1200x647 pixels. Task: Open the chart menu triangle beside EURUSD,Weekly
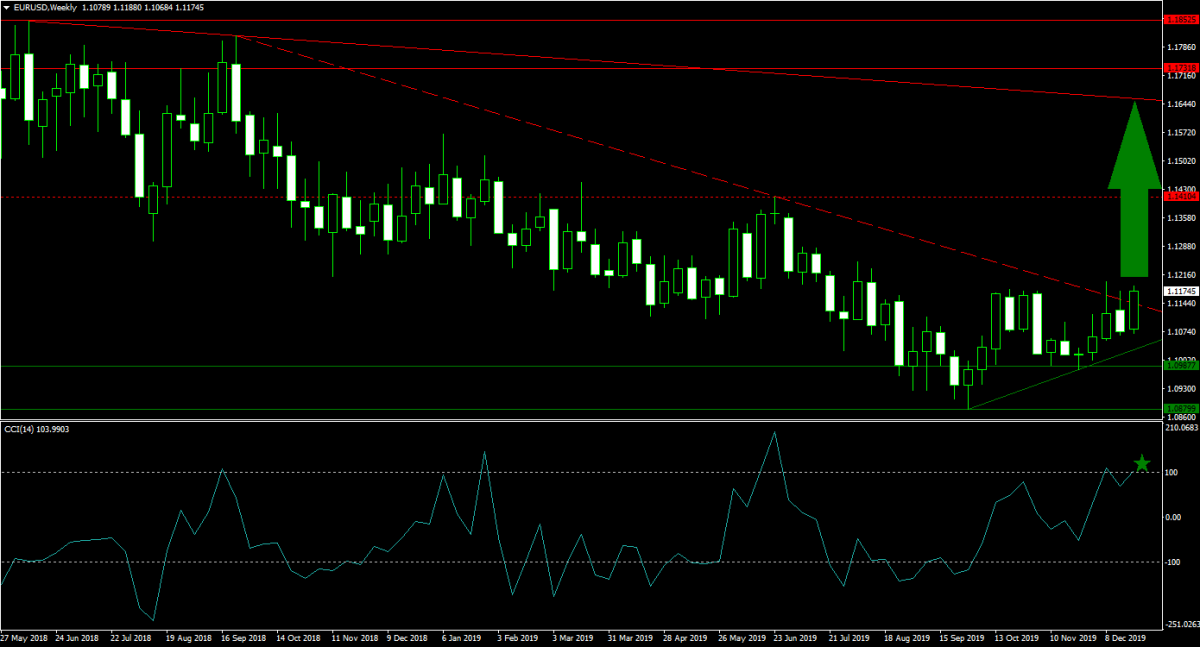coord(6,7)
